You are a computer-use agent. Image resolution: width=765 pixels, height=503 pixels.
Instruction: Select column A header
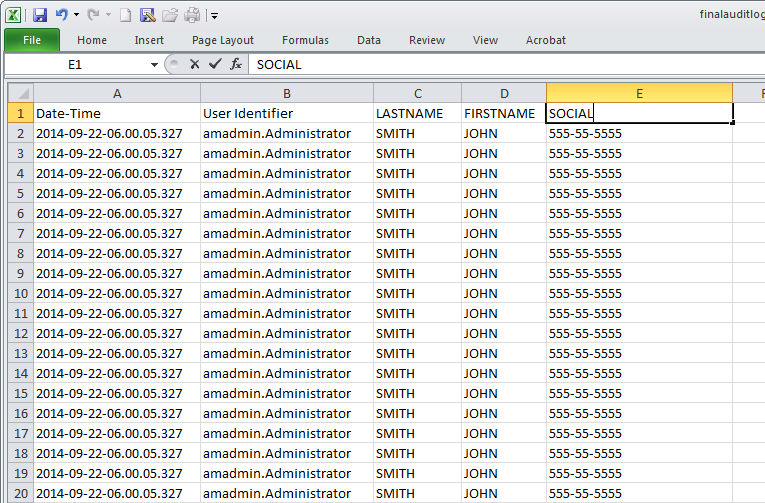117,93
